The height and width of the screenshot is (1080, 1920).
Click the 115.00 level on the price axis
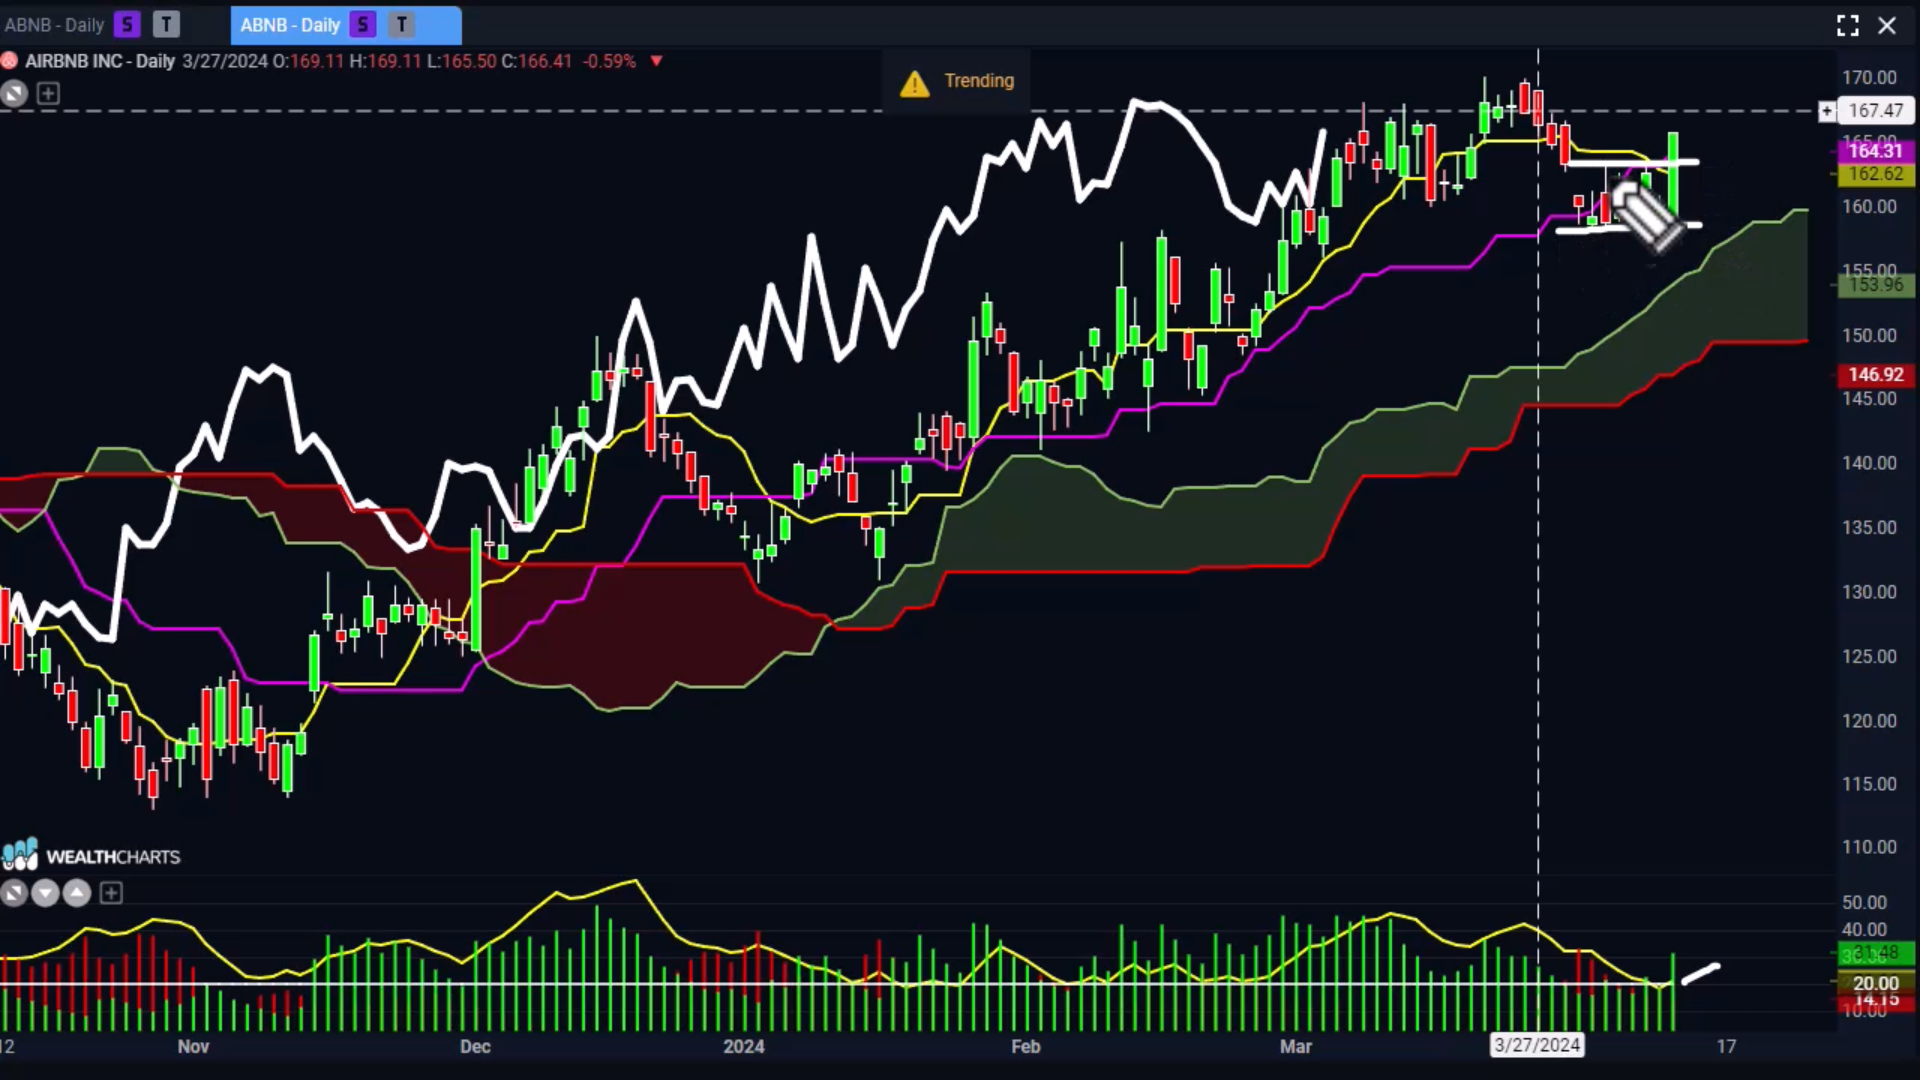coord(1869,784)
